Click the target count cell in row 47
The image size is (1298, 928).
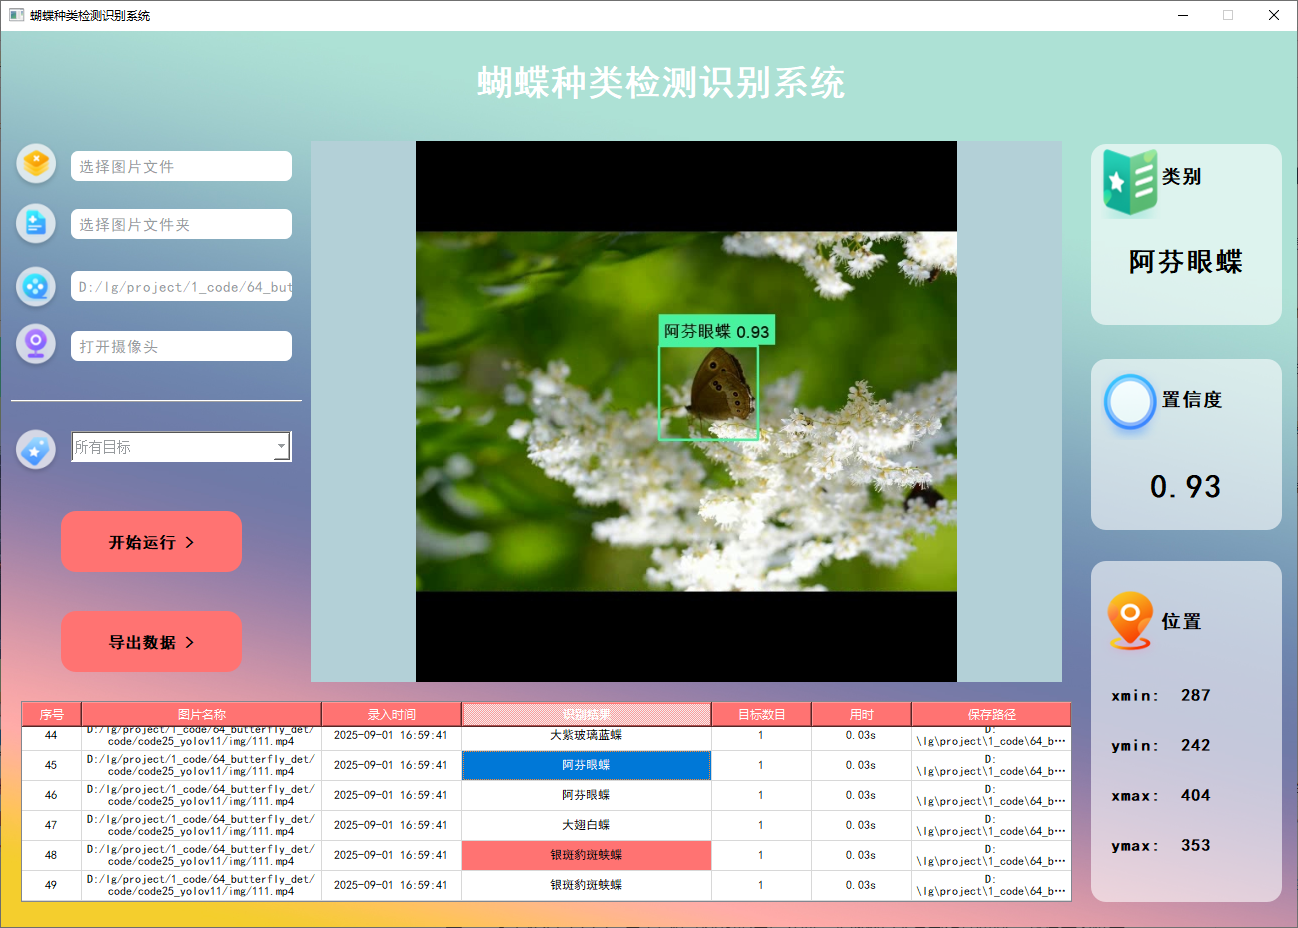[x=761, y=825]
